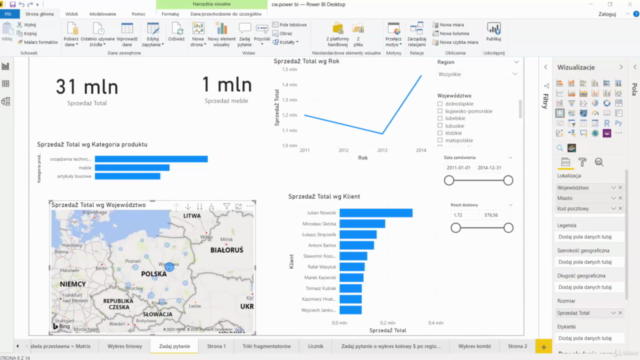Create Nowa miara
Screen dimensions: 640x360
[x=448, y=25]
